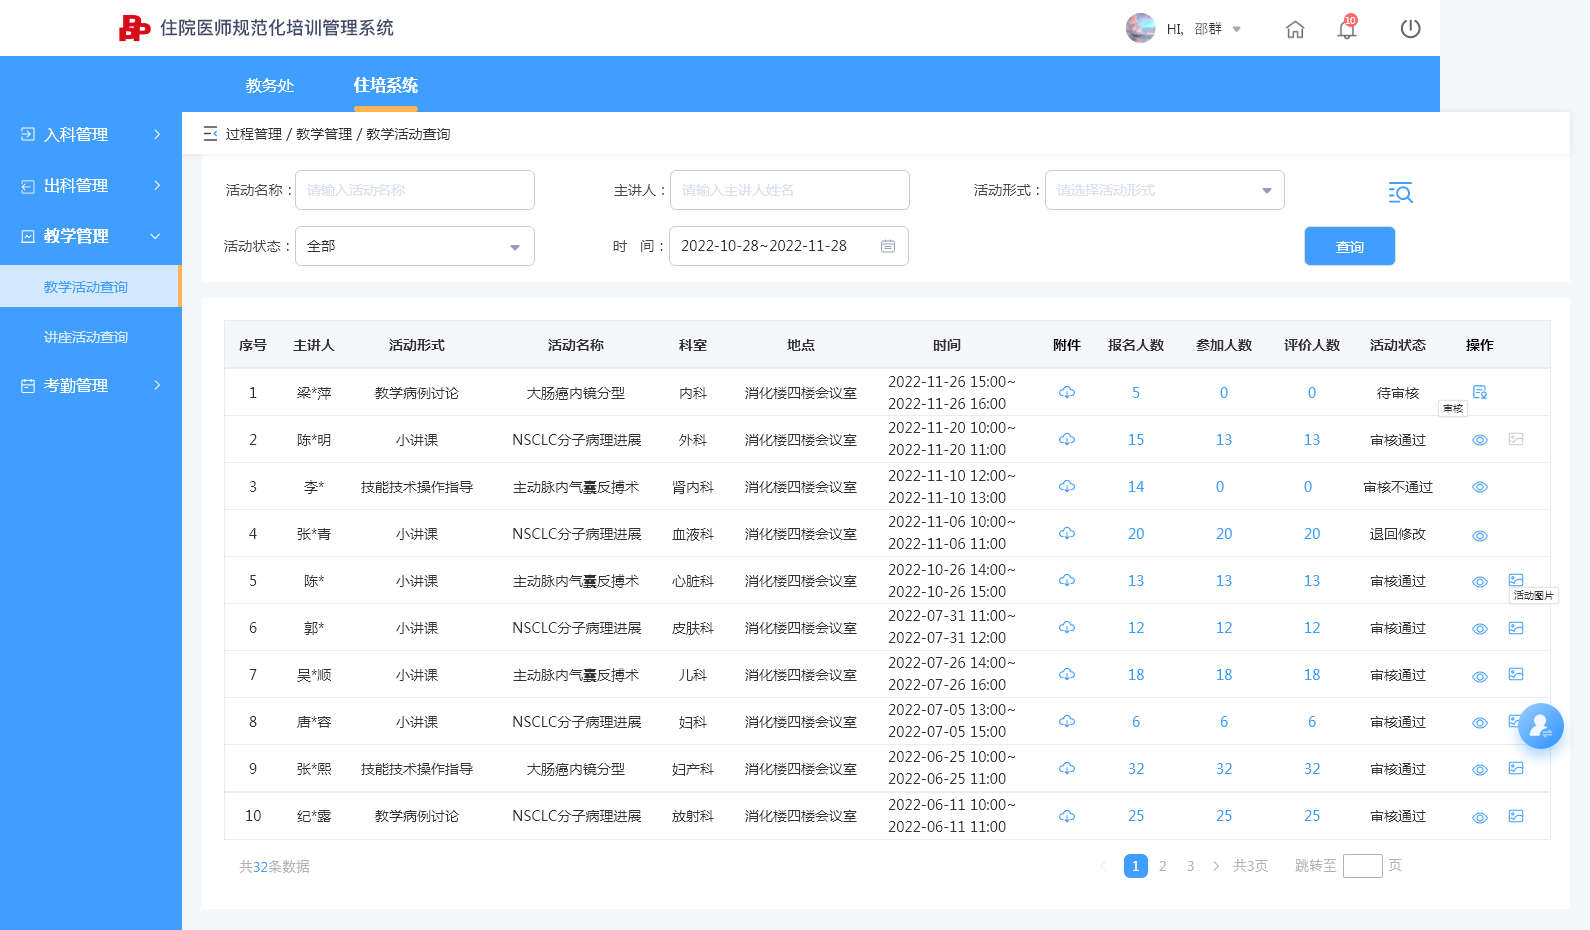Expand the 入科管理 sidebar menu
The image size is (1590, 930).
tap(91, 134)
